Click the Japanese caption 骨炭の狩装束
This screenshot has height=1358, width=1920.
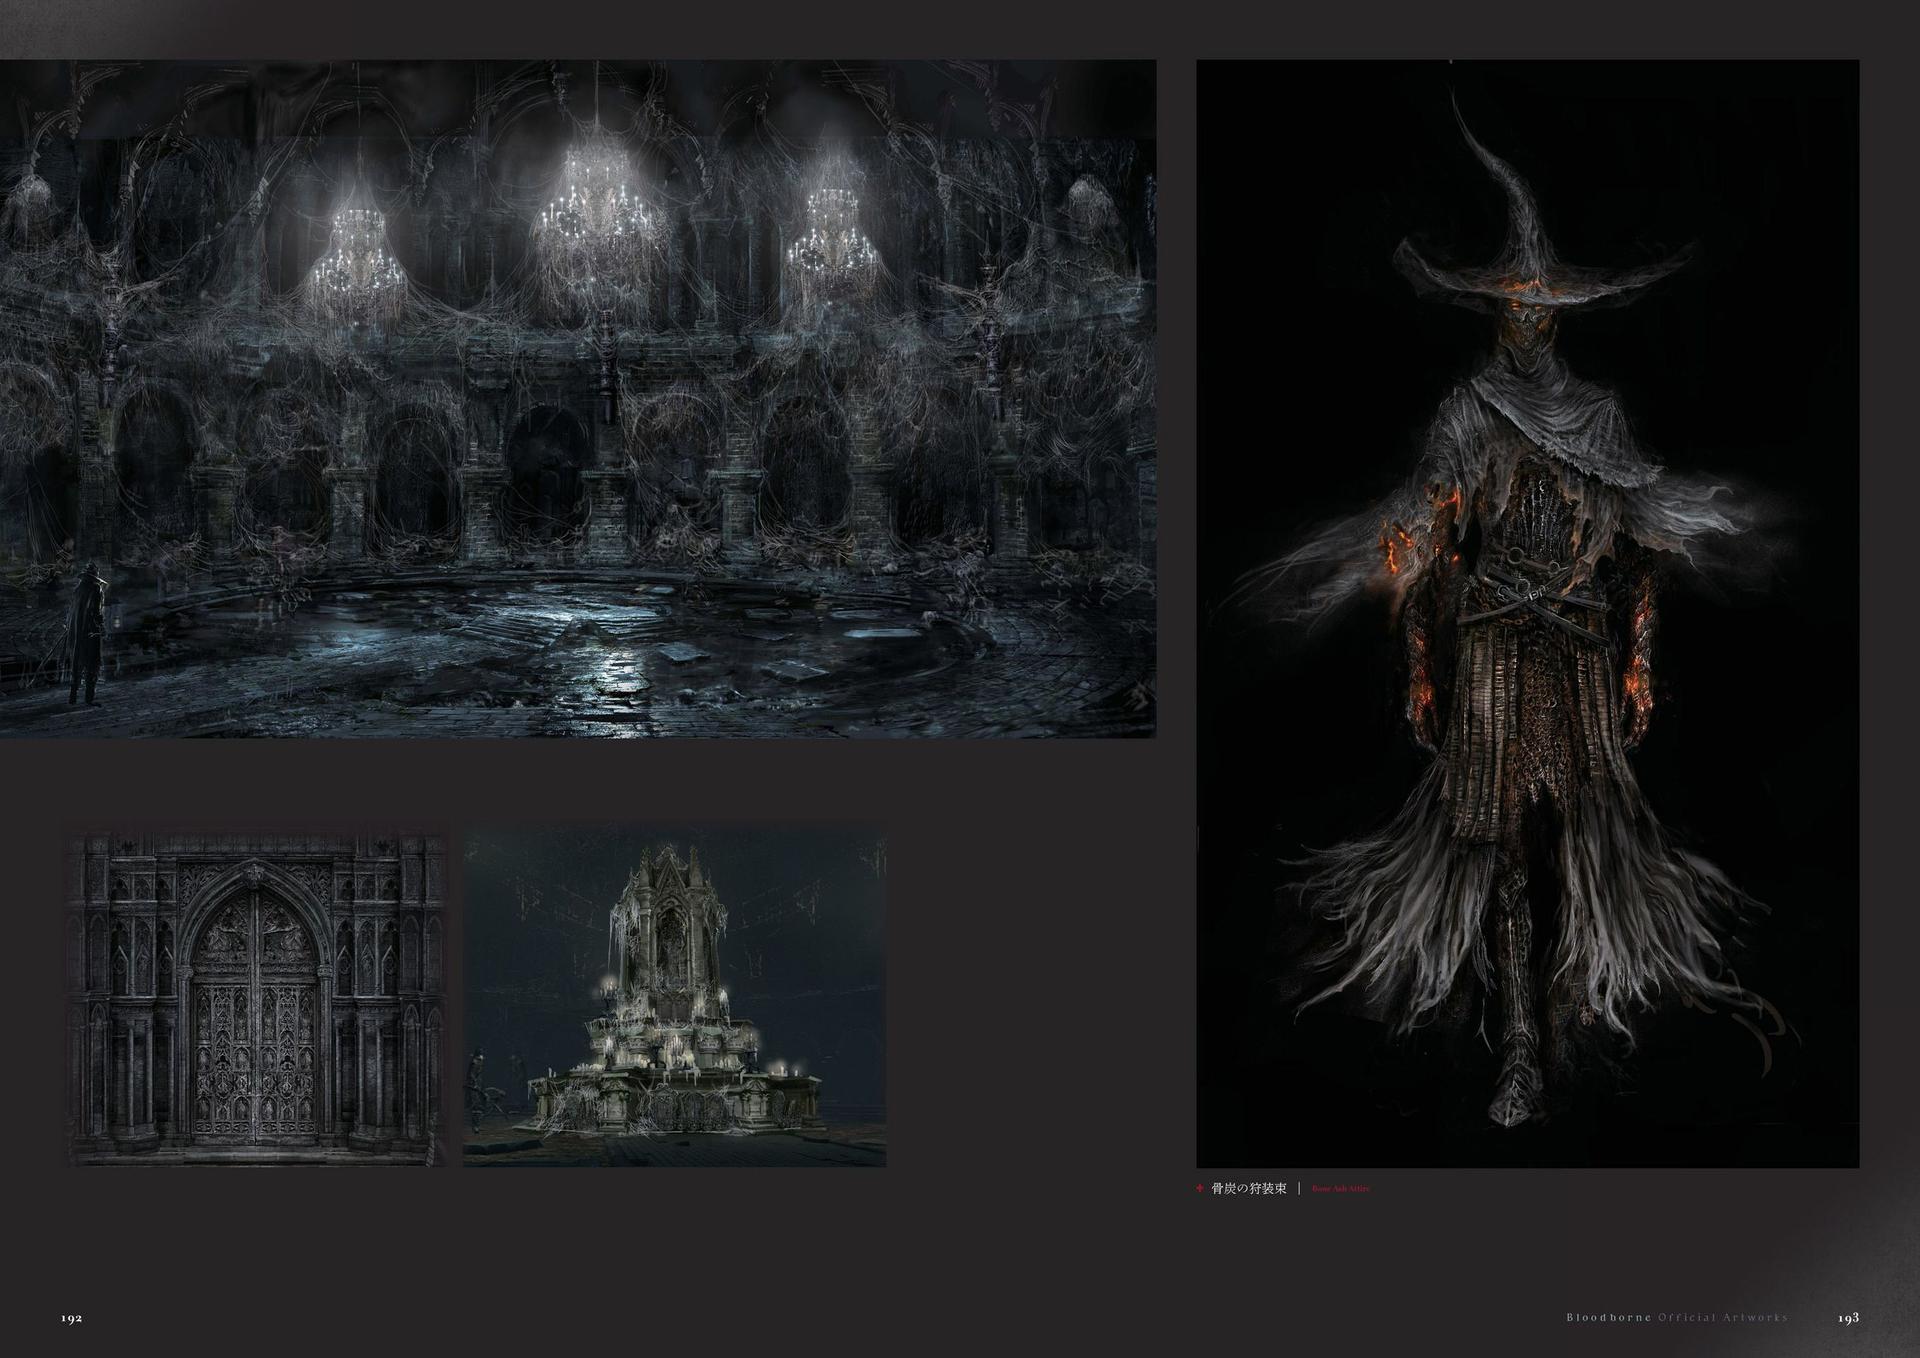click(1248, 1189)
